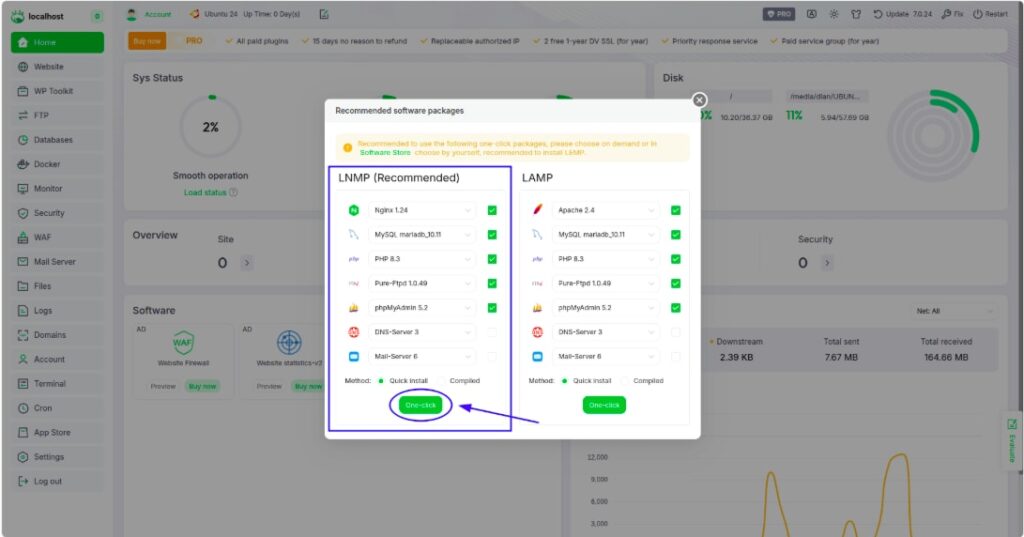
Task: Uncheck Apache 2.4 checkbox in LAMP
Action: tap(675, 210)
